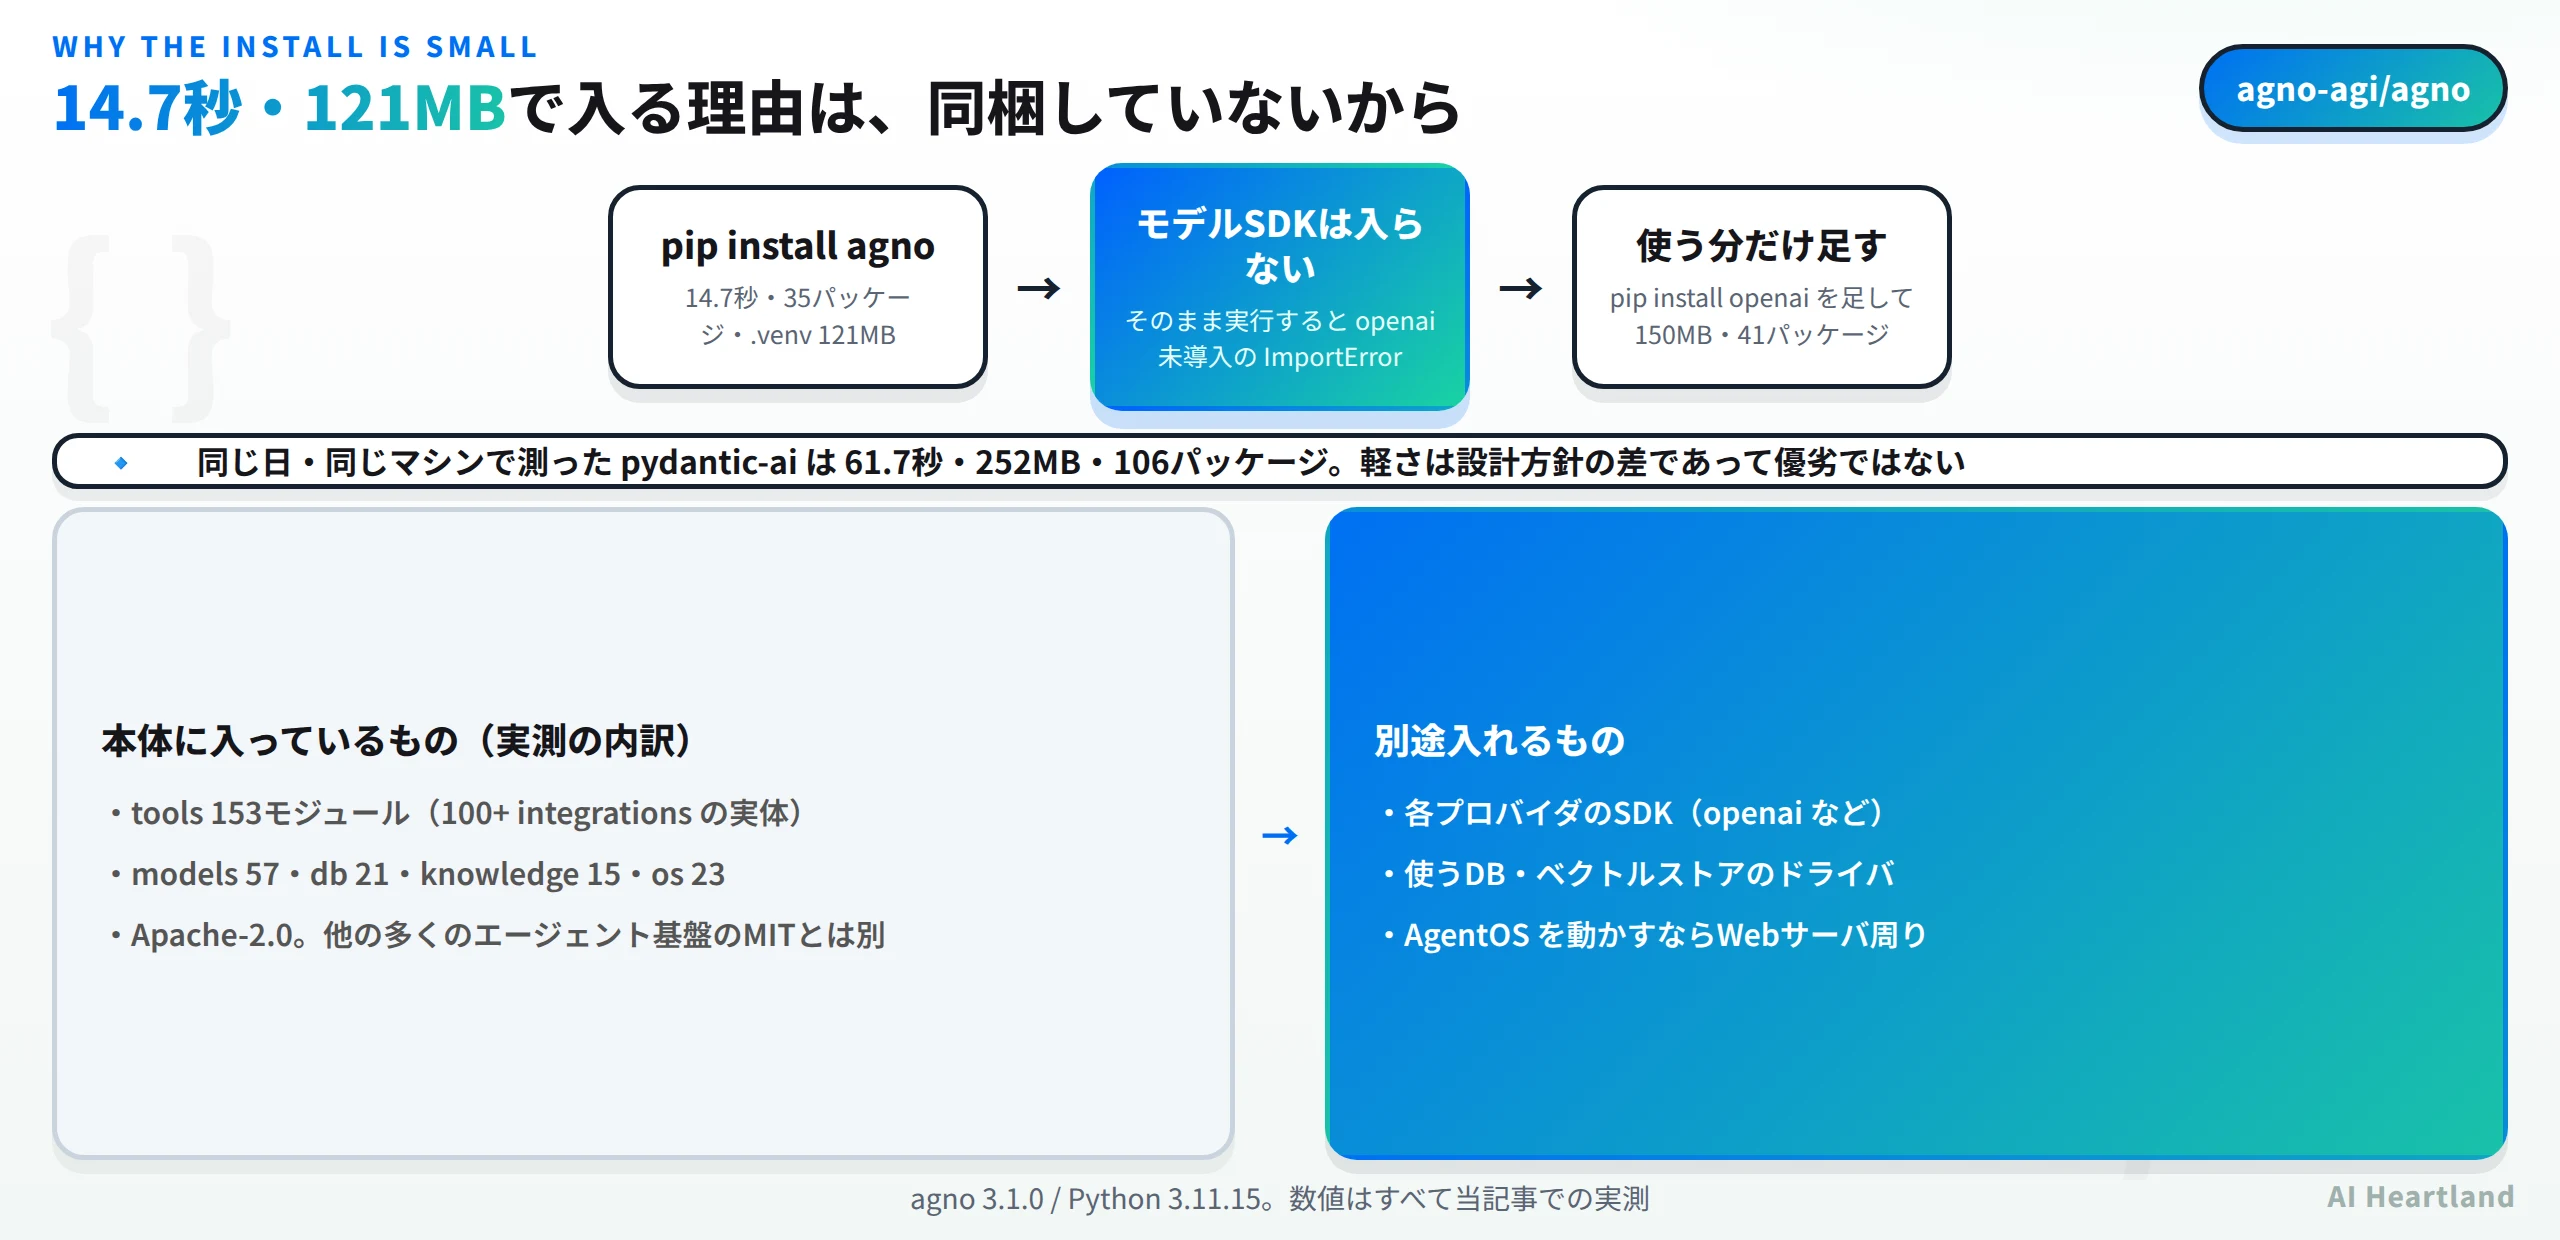Click the '別途入れるもの' heading

pos(1499,741)
